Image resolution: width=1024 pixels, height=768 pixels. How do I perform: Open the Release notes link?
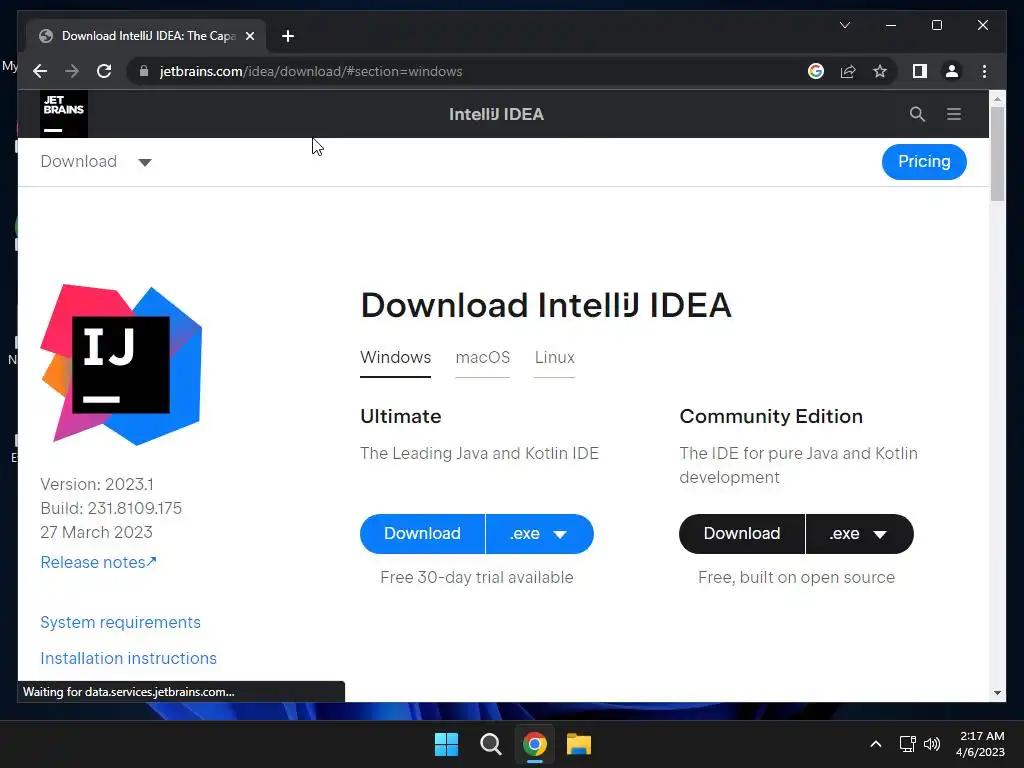click(x=99, y=562)
